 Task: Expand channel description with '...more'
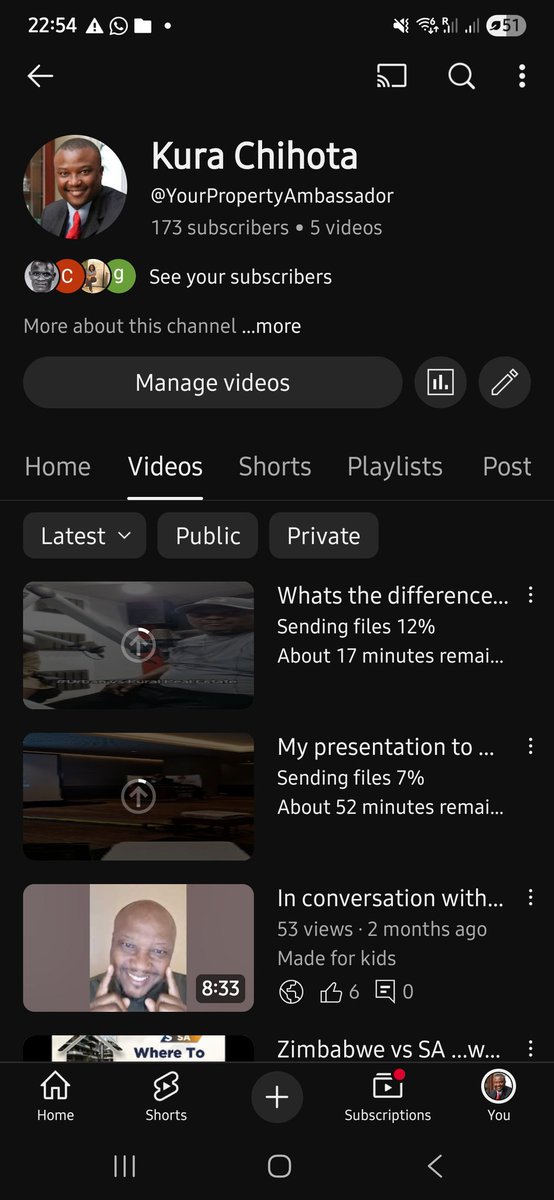[x=271, y=326]
